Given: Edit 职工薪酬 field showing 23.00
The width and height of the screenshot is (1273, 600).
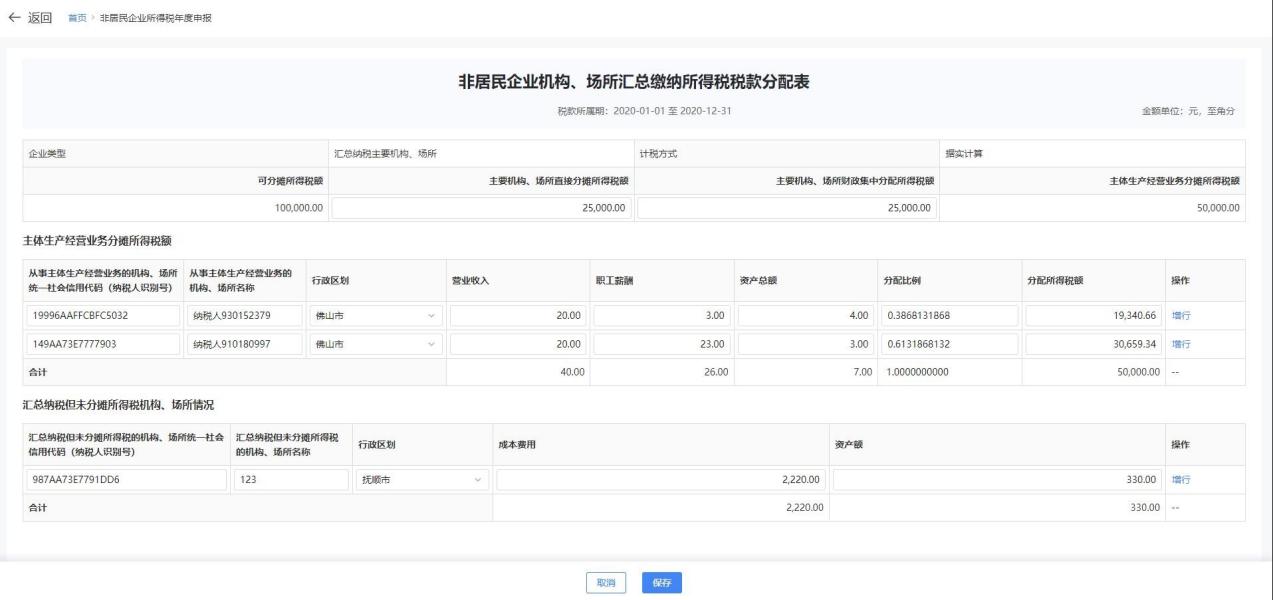Looking at the screenshot, I should point(661,344).
